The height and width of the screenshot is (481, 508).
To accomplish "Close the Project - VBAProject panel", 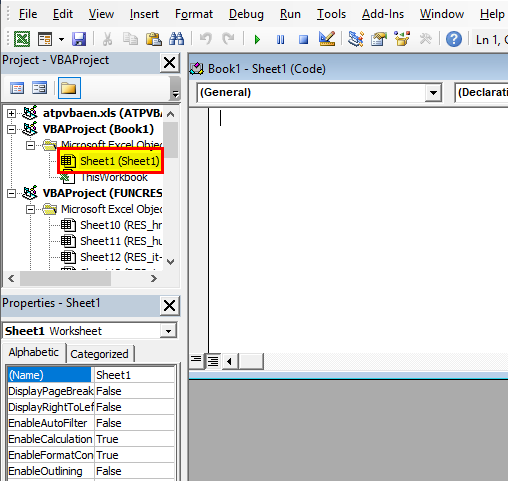I will click(x=170, y=62).
